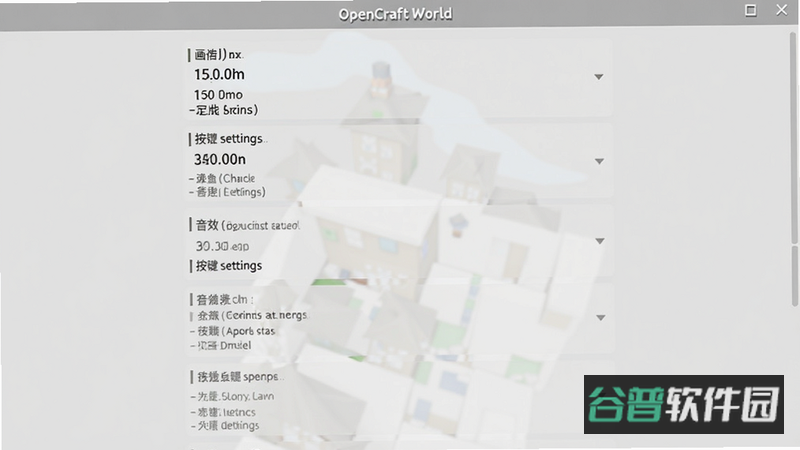The width and height of the screenshot is (800, 450).
Task: Select the Slony, Lavn entry
Action: pyautogui.click(x=232, y=396)
